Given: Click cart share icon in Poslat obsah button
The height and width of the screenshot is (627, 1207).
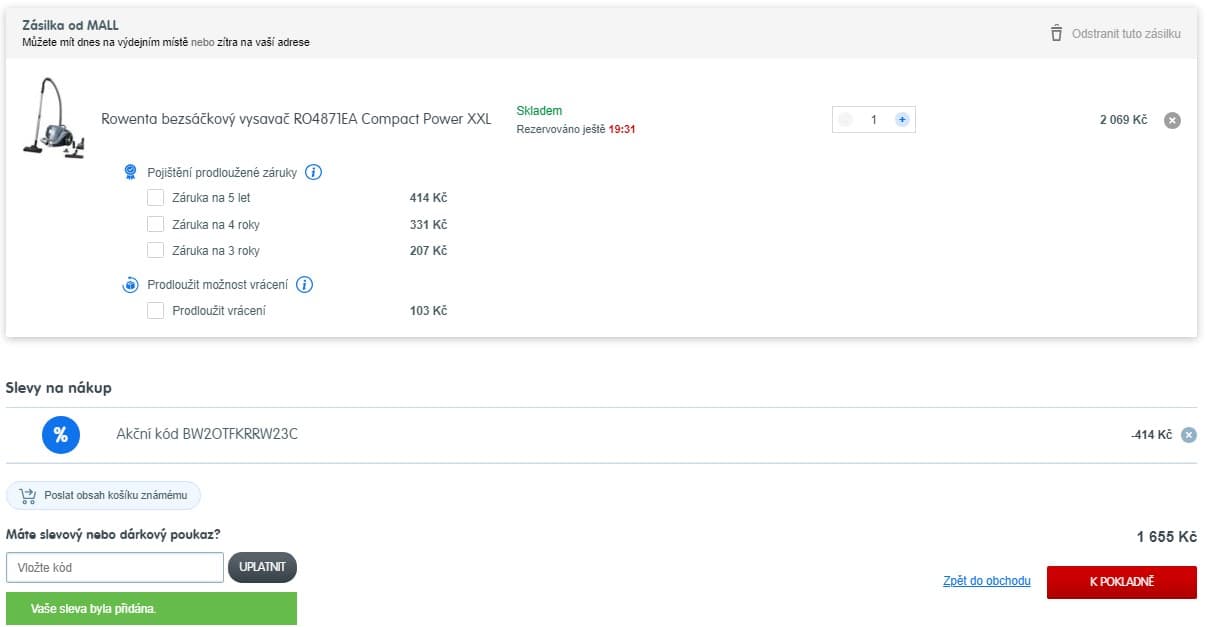Looking at the screenshot, I should coord(27,495).
